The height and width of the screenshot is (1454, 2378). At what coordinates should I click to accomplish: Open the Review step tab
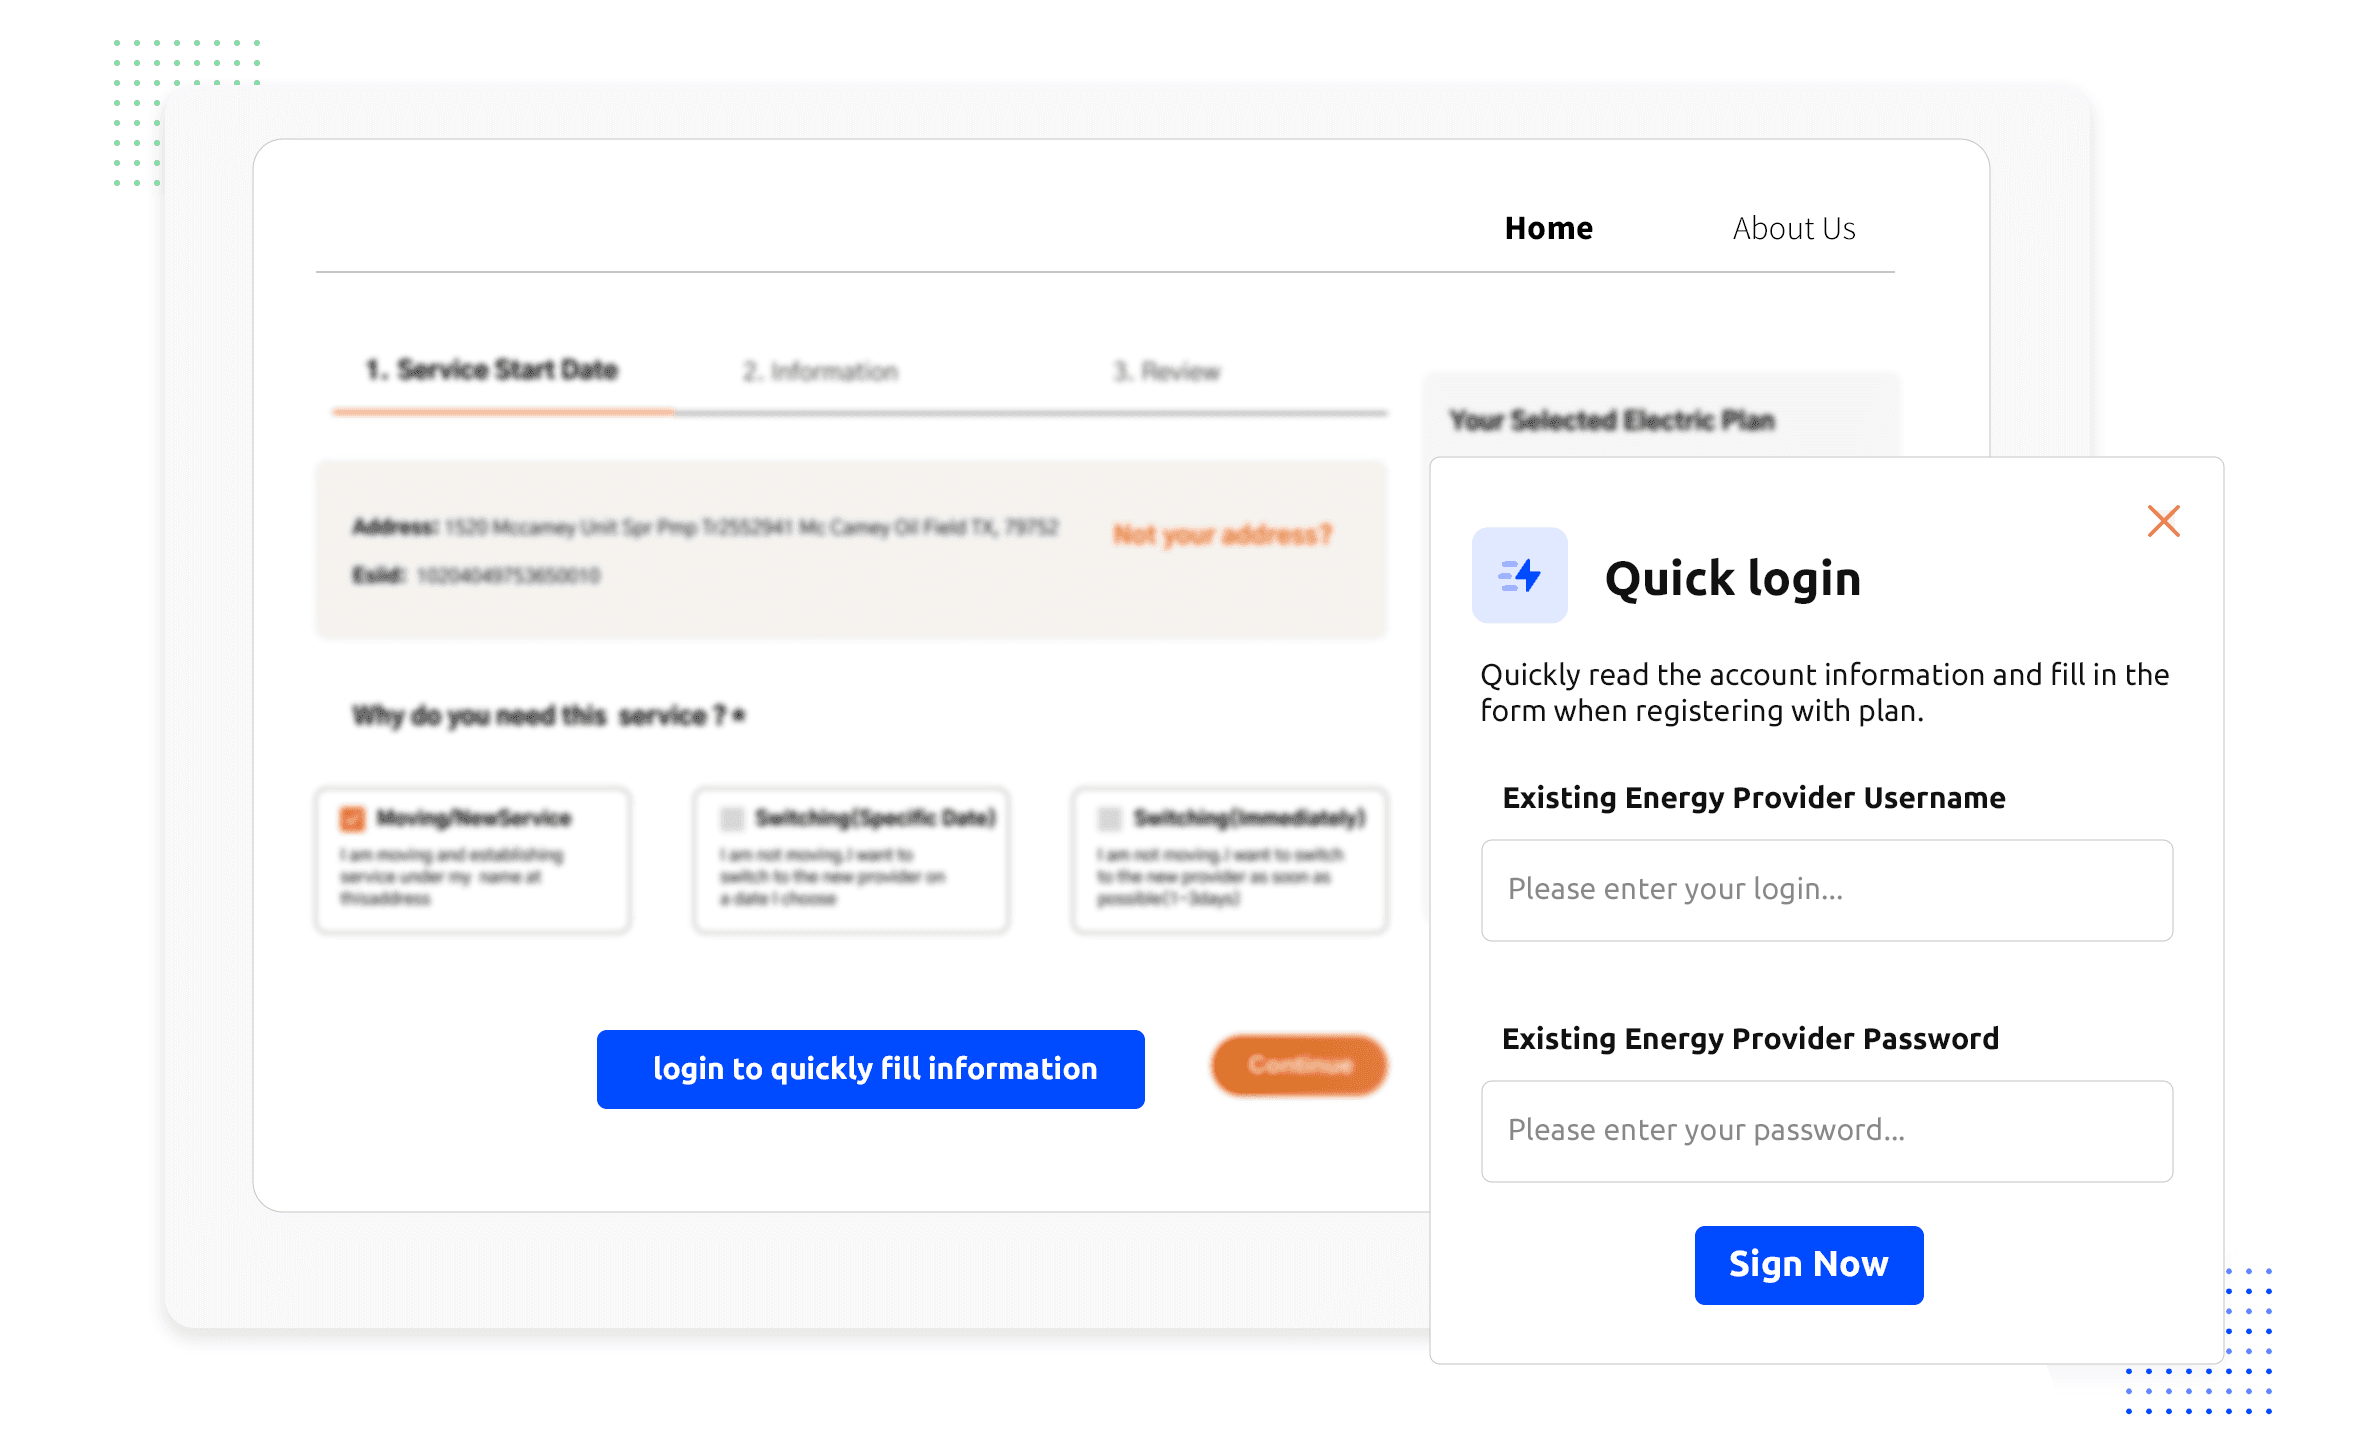[x=1167, y=372]
